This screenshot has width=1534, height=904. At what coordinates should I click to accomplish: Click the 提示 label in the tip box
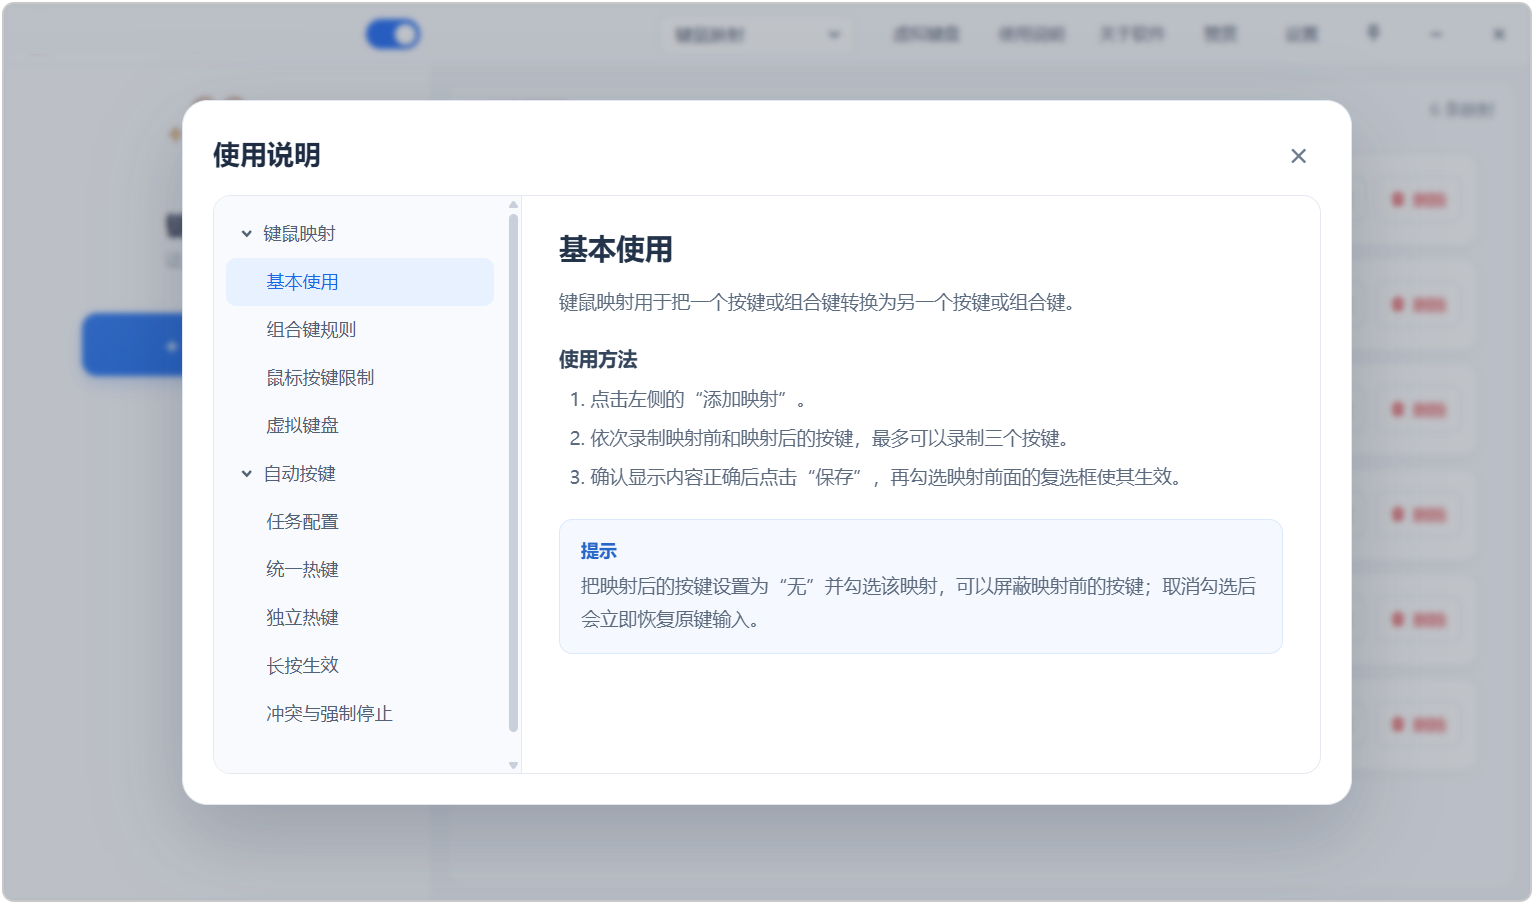(599, 551)
